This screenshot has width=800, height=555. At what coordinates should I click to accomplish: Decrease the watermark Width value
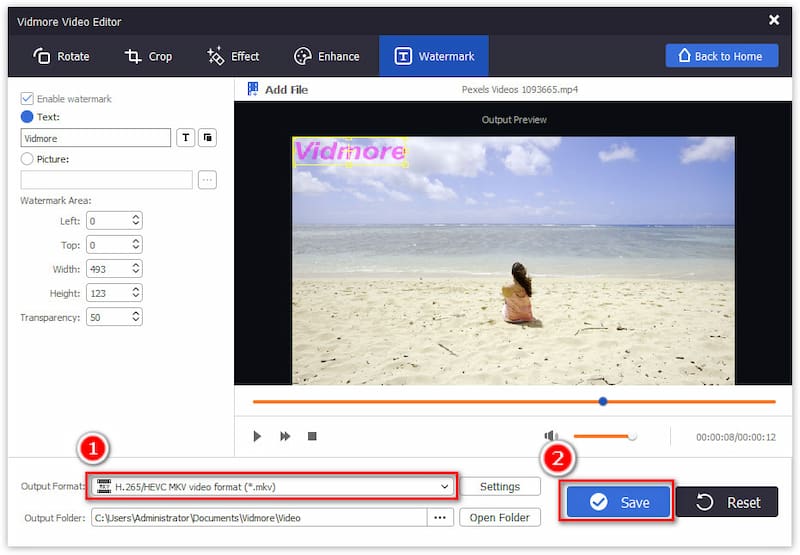click(136, 273)
